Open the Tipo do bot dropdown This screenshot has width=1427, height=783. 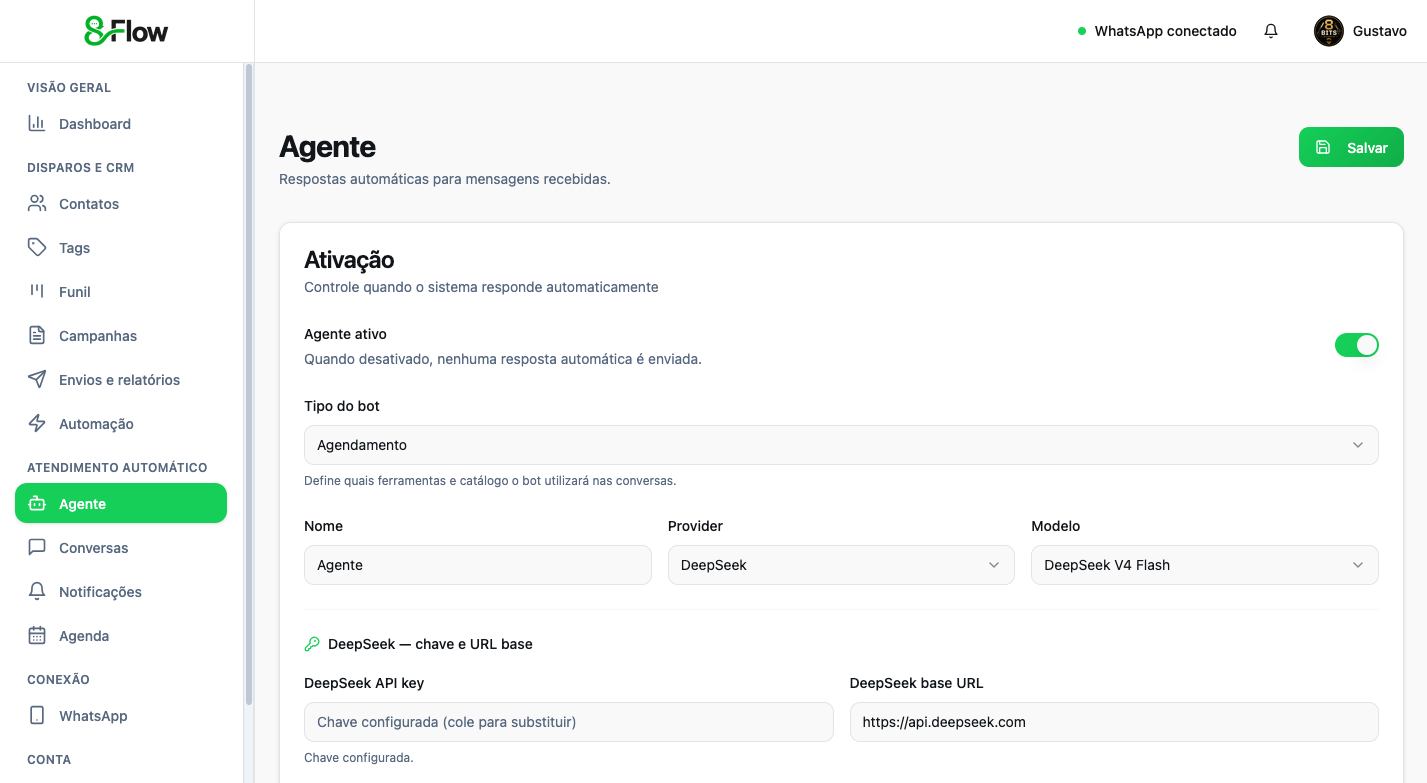coord(841,445)
